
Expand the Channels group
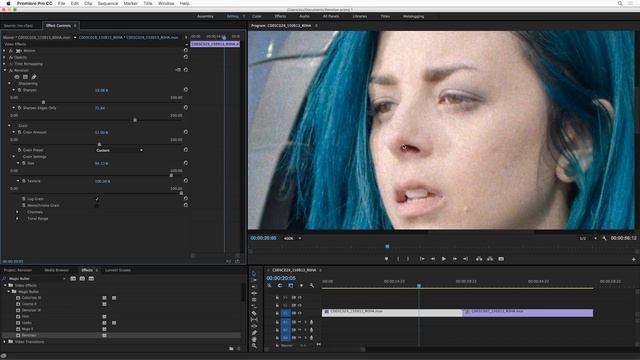(x=17, y=212)
